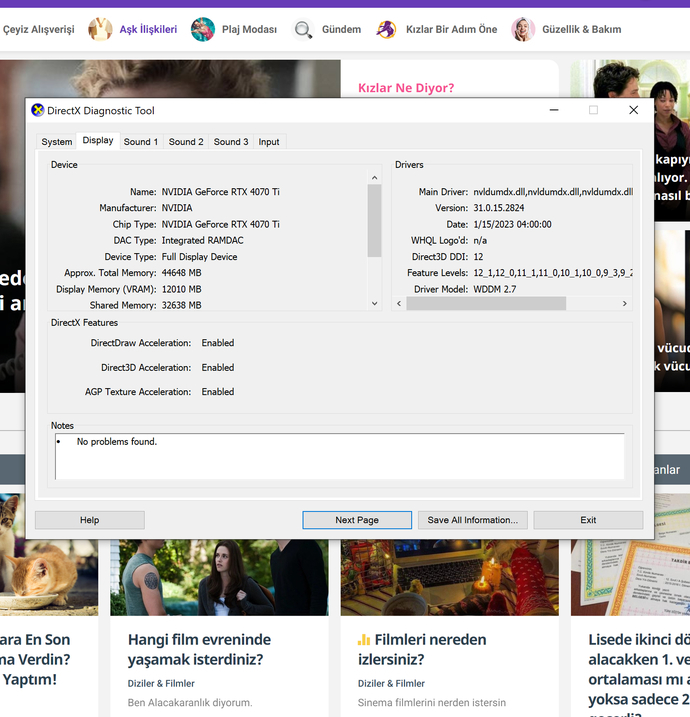Click Device list scroll up arrow
This screenshot has height=717, width=690.
pyautogui.click(x=374, y=177)
